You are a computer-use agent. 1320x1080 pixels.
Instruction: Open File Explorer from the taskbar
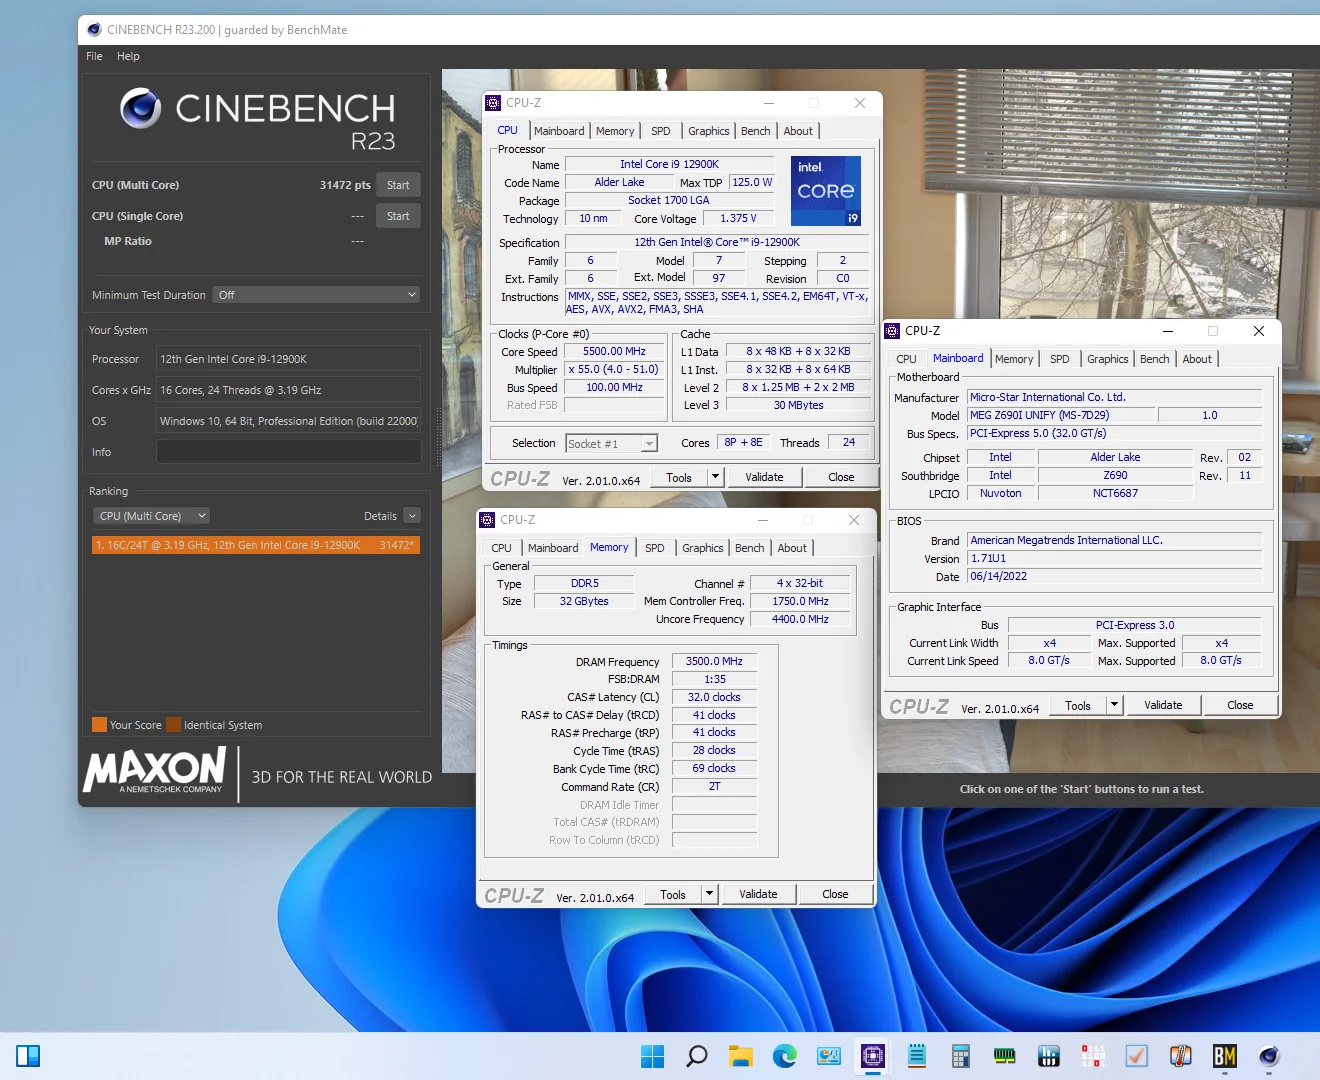[x=741, y=1056]
